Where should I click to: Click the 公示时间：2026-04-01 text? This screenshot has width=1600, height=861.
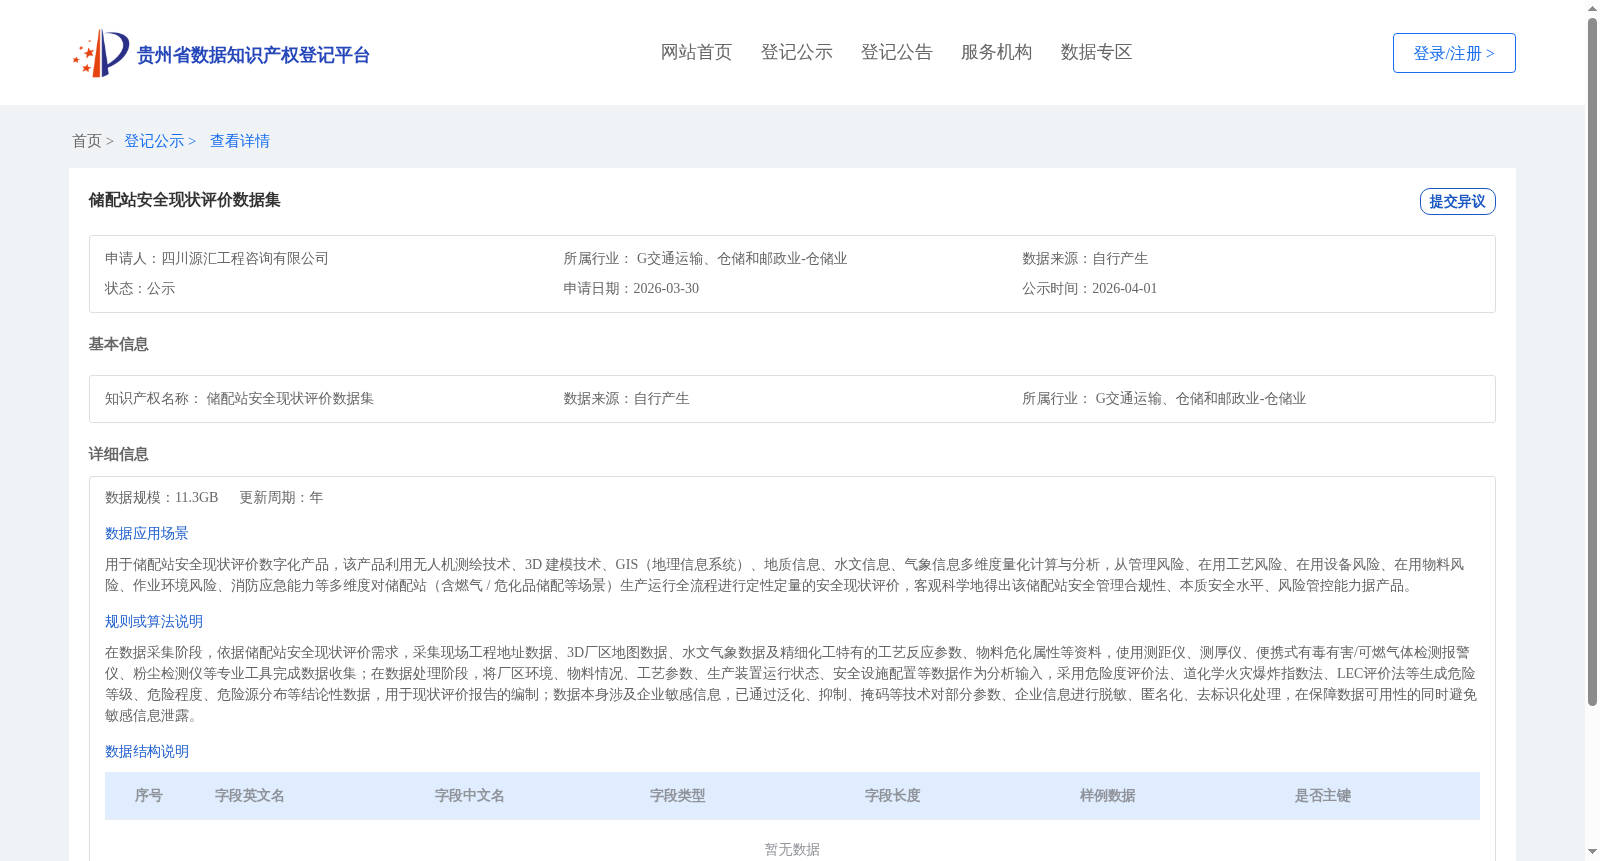1090,288
